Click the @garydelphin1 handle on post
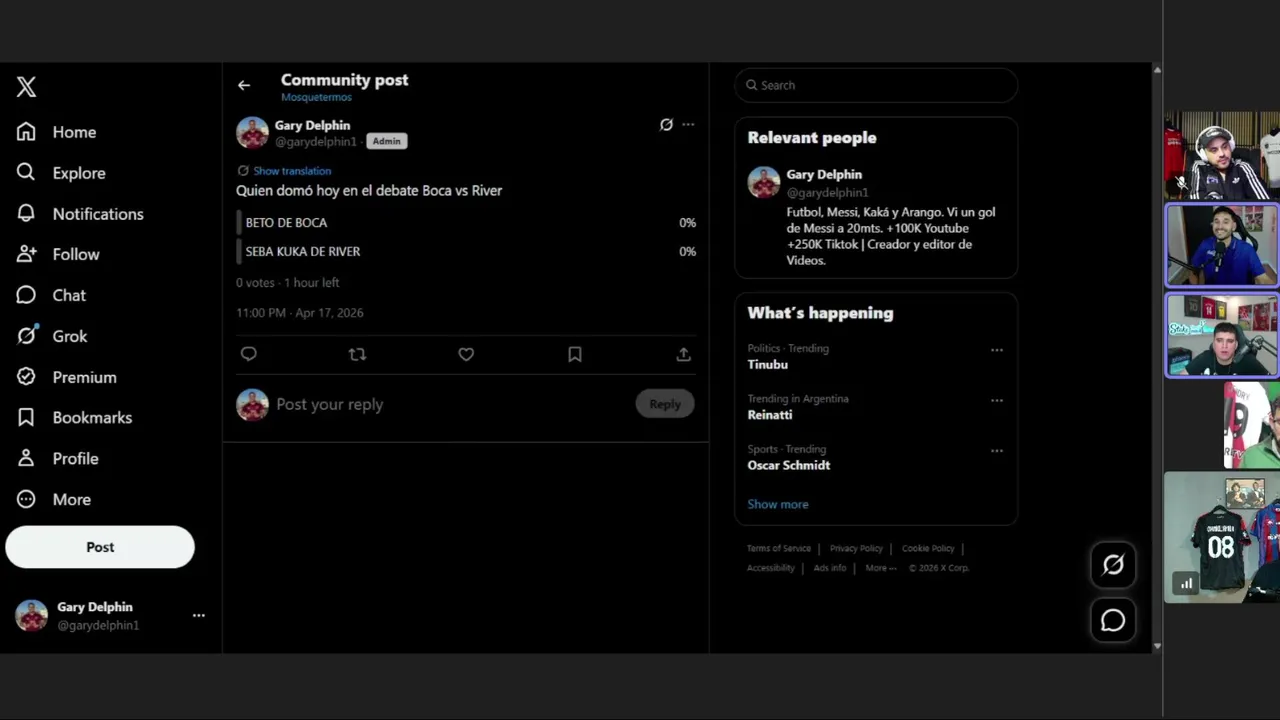Viewport: 1280px width, 720px height. (x=316, y=142)
